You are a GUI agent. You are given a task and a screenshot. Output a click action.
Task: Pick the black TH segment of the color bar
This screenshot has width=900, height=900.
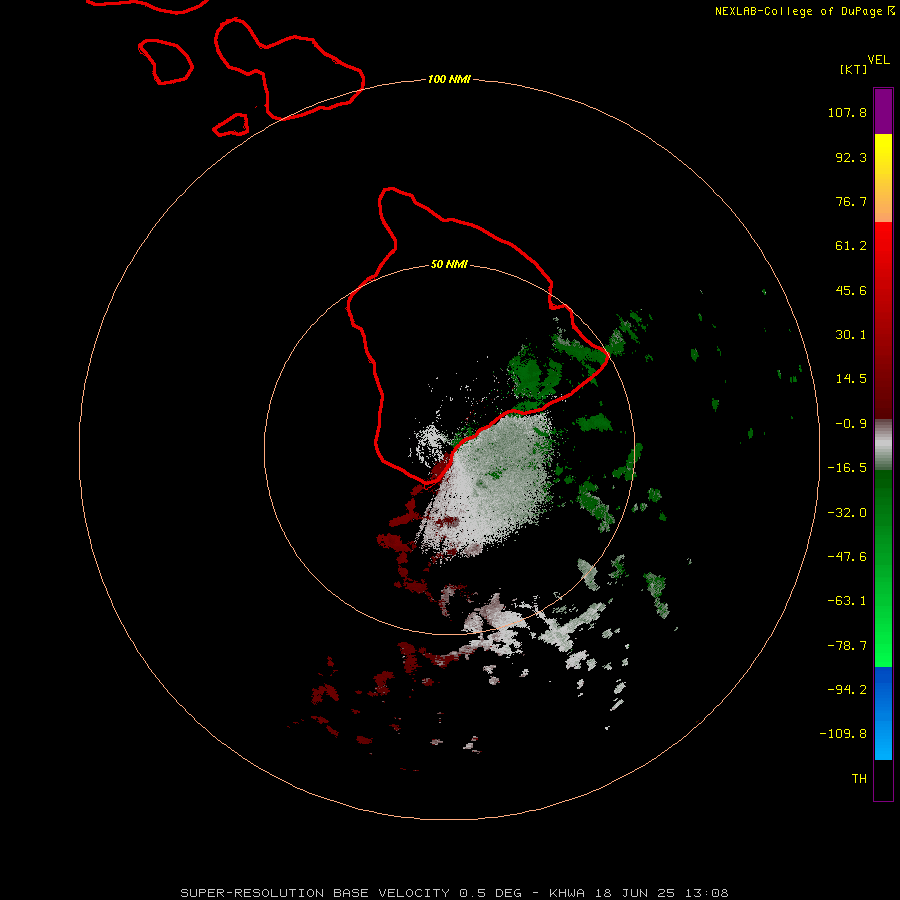(883, 780)
